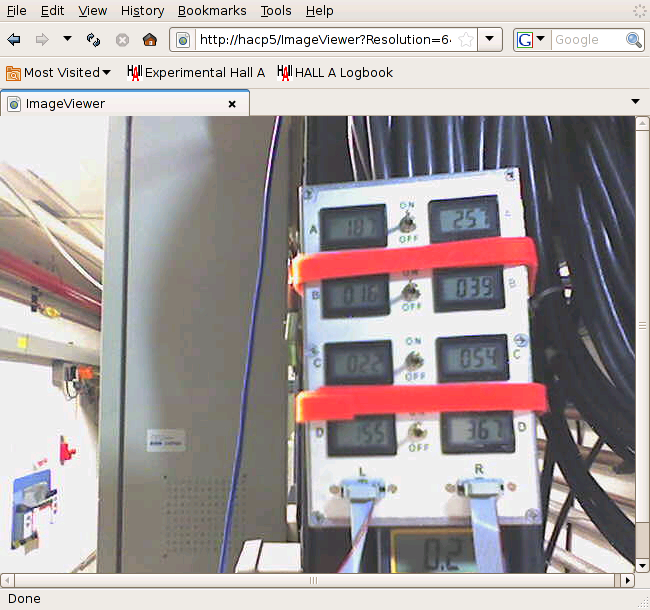
Task: Open the Help menu
Action: tap(319, 10)
